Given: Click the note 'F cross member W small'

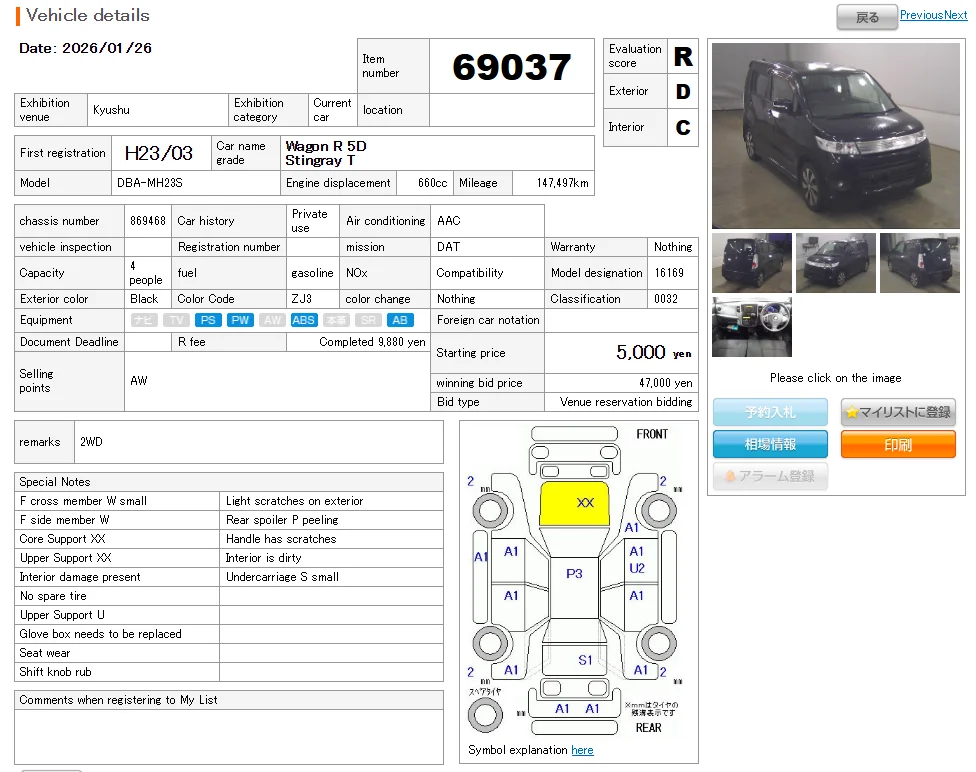Looking at the screenshot, I should [83, 501].
